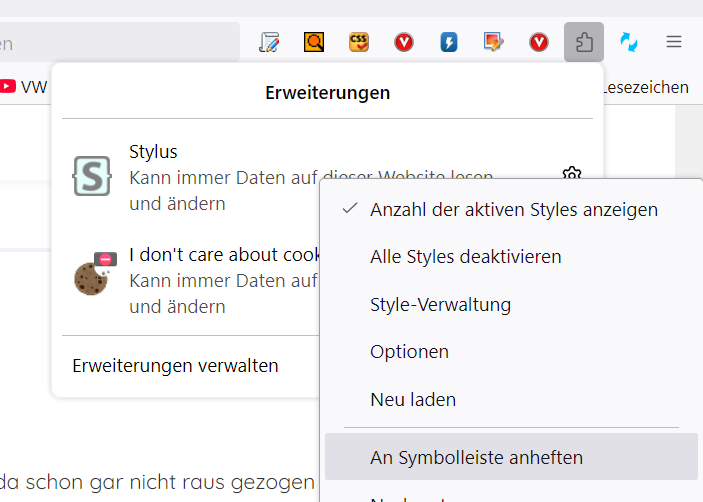Close the Extensions puzzle-piece panel button
Screen dimensions: 703x502
(584, 42)
